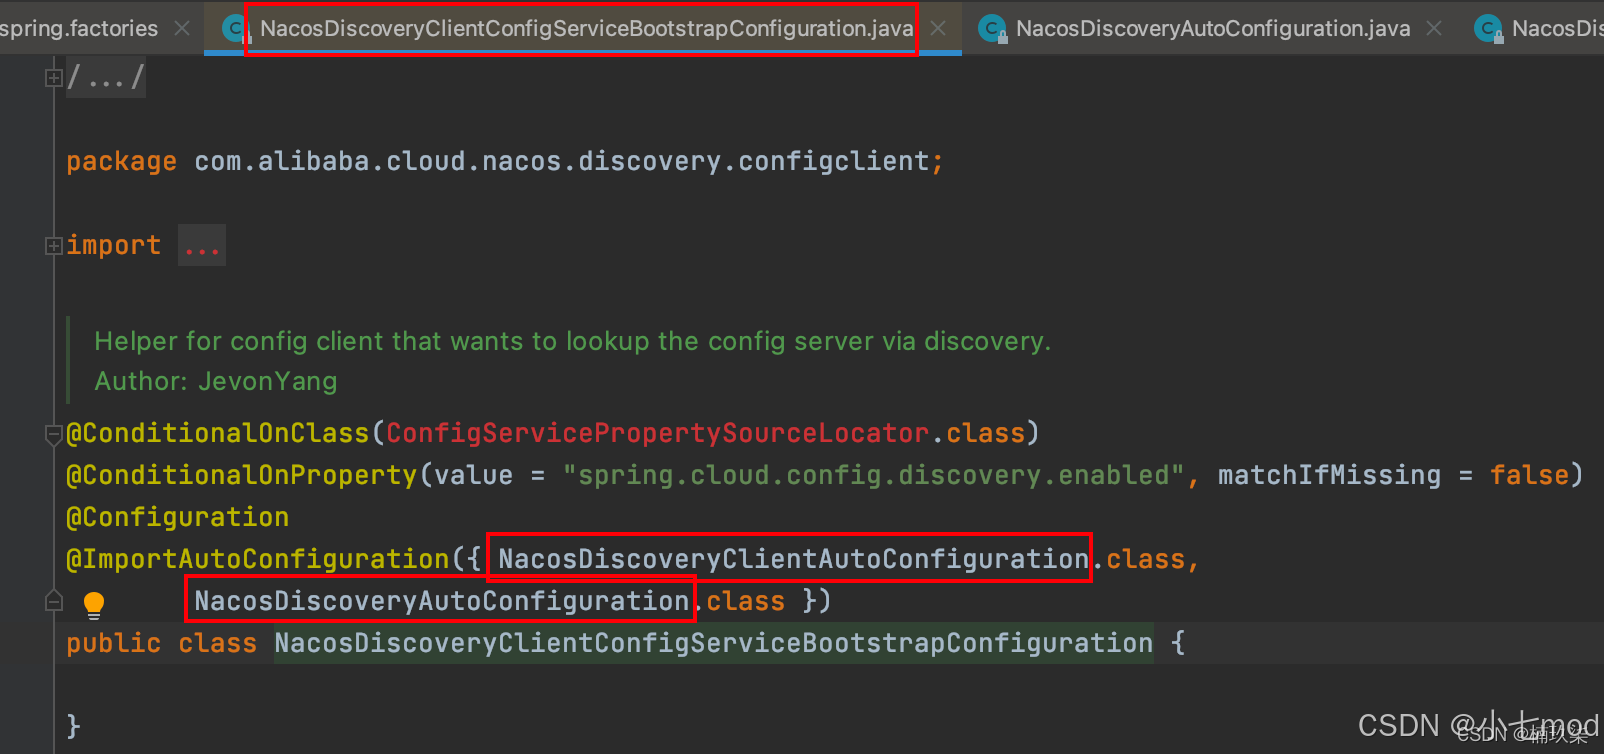1604x754 pixels.
Task: Select NacosDiscoveryClientConfigServiceBootstrapConfiguration.java tab
Action: (586, 28)
